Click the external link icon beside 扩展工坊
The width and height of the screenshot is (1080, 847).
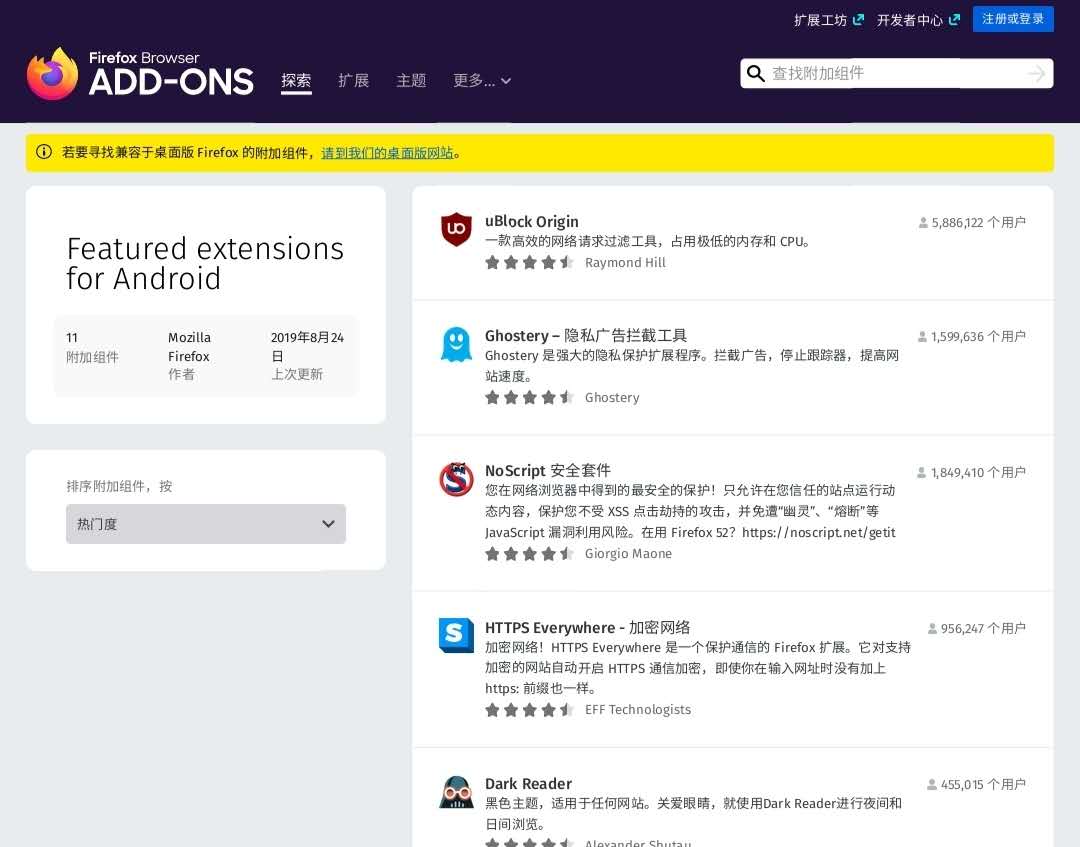(858, 20)
